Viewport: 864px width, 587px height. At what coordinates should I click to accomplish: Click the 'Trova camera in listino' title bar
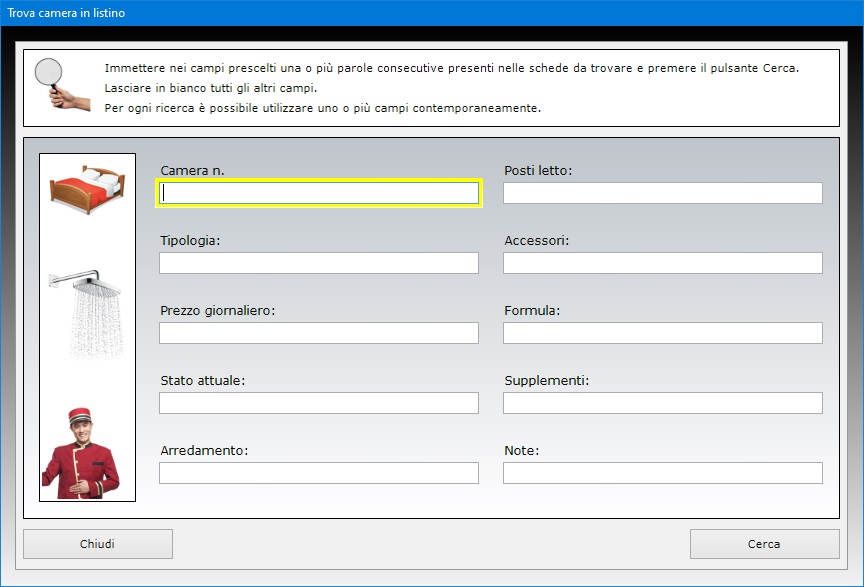tap(432, 13)
